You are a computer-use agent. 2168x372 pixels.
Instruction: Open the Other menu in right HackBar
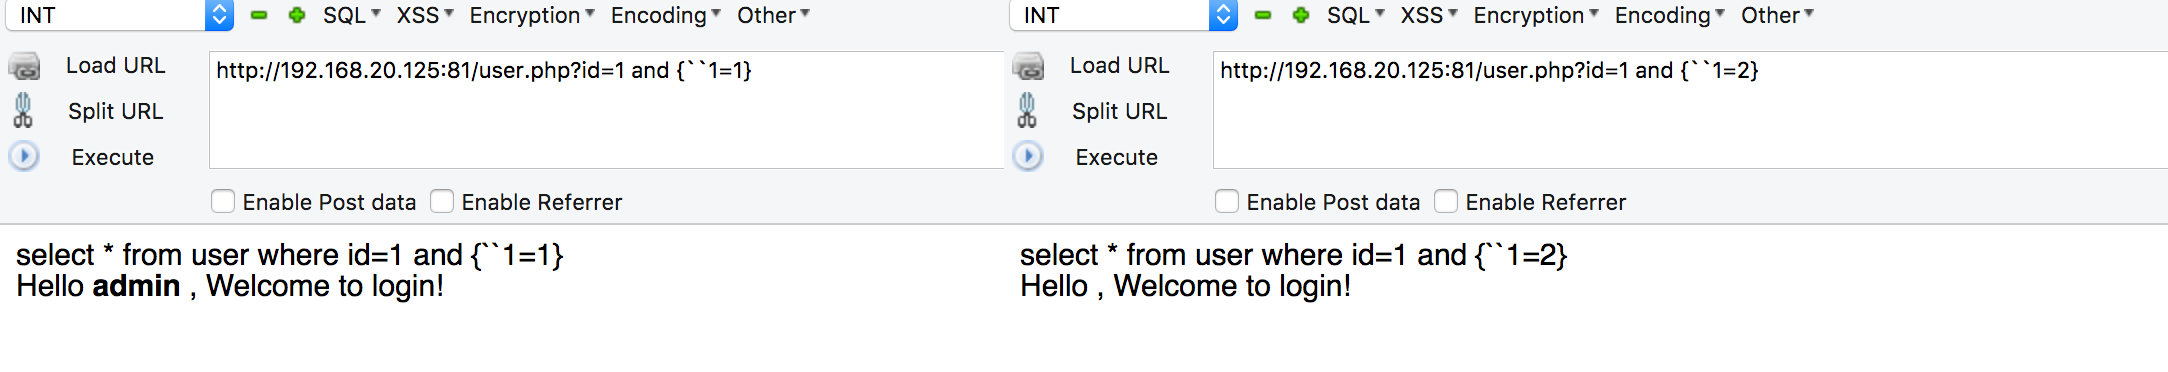[1777, 15]
